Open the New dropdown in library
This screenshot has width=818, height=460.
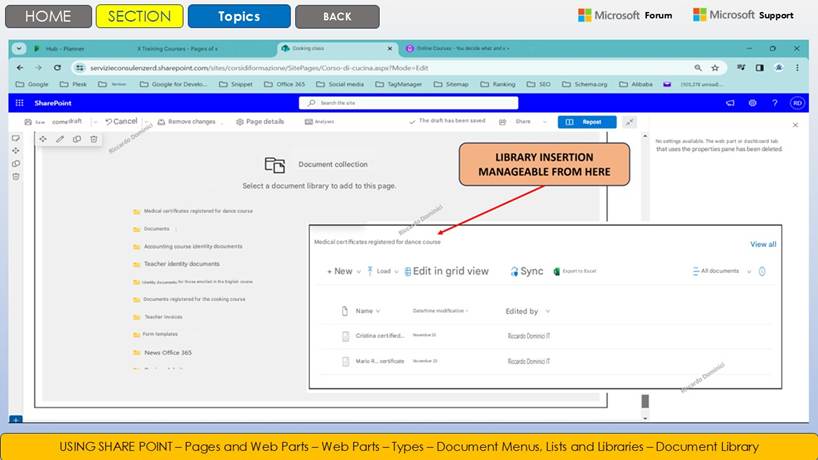344,271
